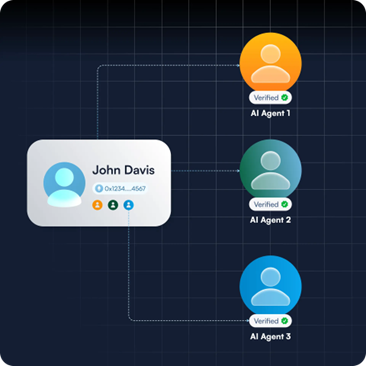This screenshot has height=366, width=366.
Task: Click the orange AI Agent 1 avatar
Action: coord(270,63)
